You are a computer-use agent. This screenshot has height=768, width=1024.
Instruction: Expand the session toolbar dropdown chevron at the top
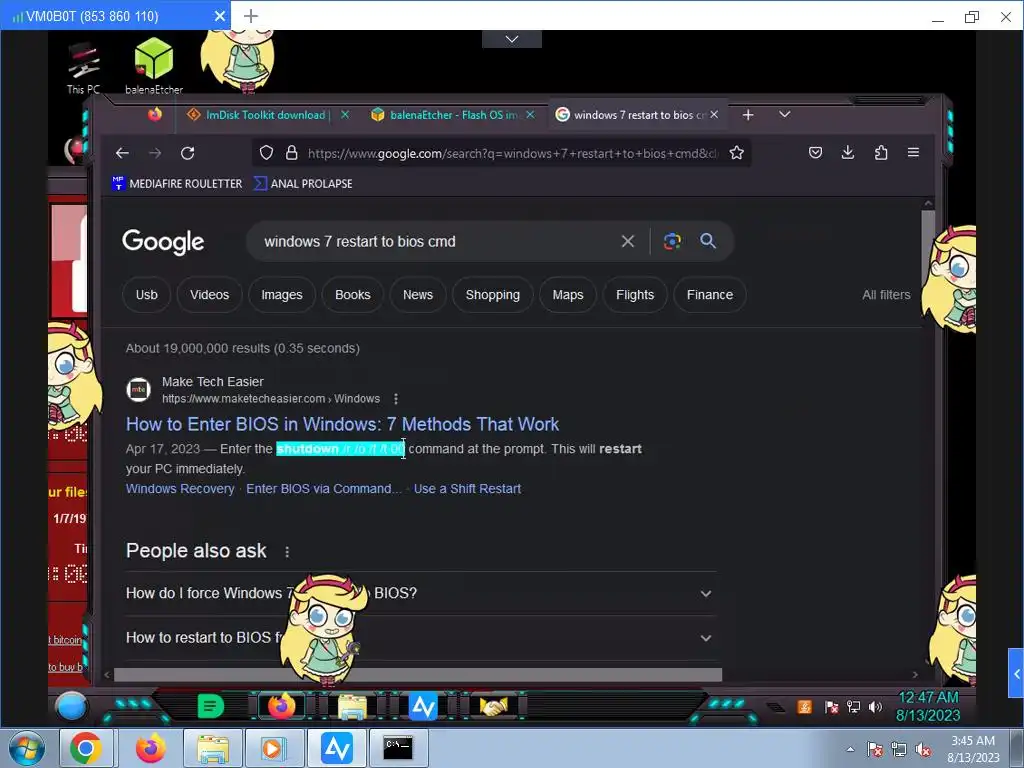(512, 39)
